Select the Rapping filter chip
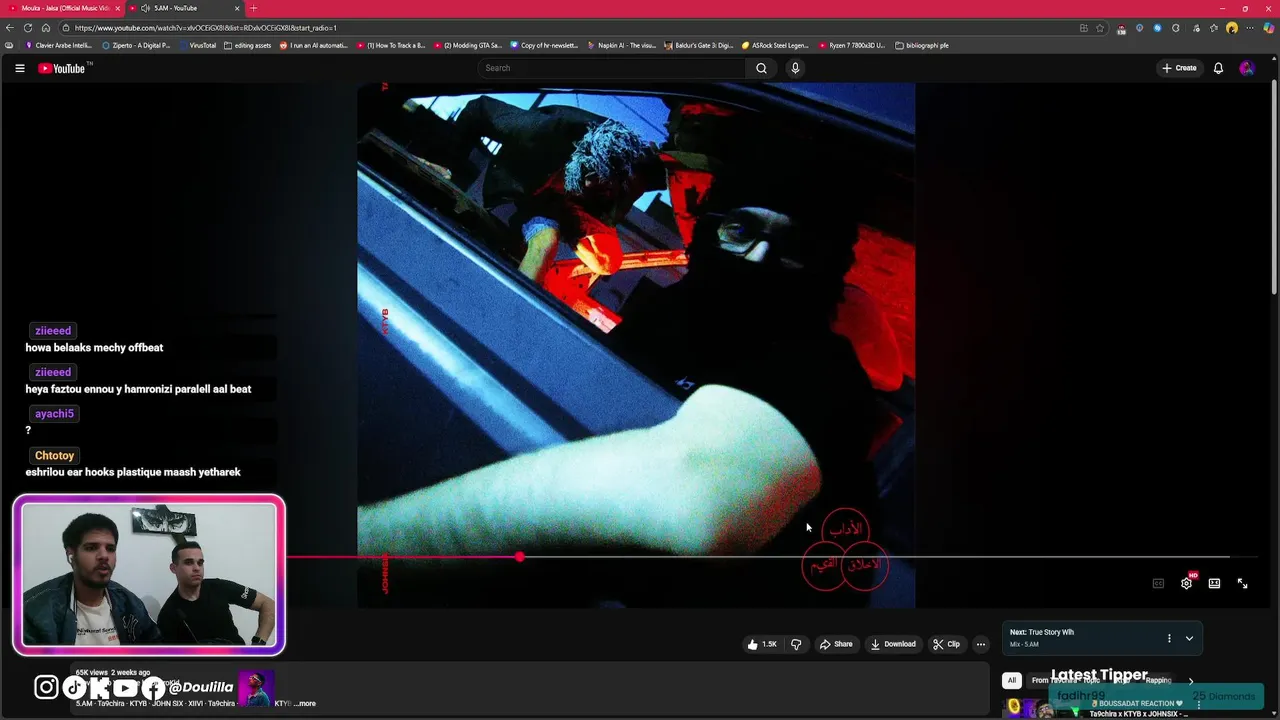Image resolution: width=1280 pixels, height=720 pixels. pyautogui.click(x=1158, y=680)
